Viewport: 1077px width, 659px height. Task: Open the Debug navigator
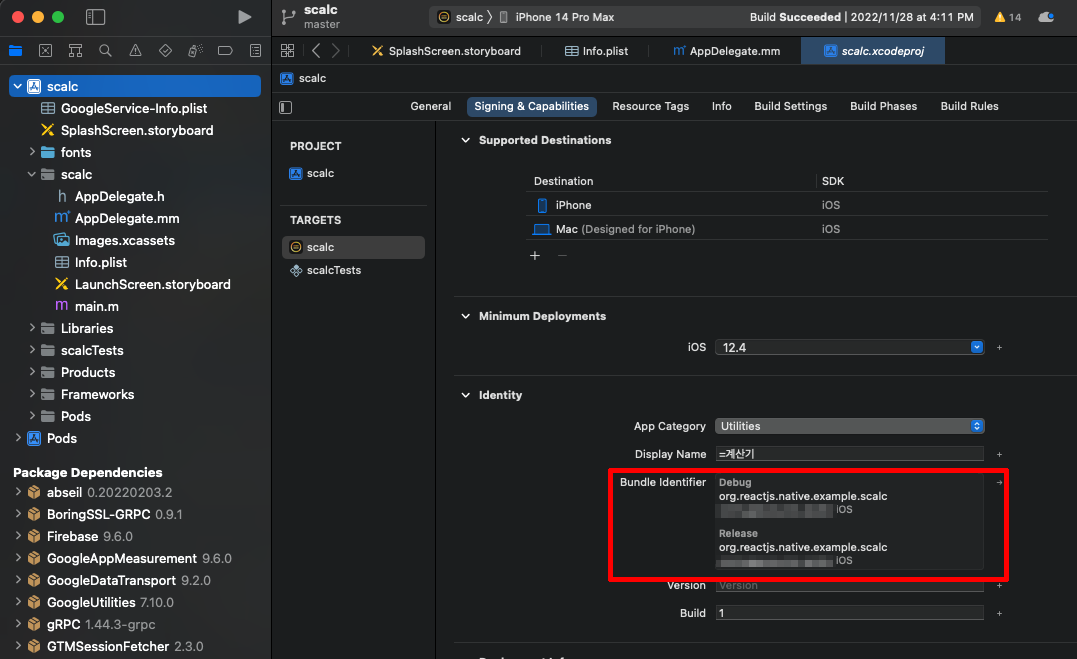[x=195, y=51]
